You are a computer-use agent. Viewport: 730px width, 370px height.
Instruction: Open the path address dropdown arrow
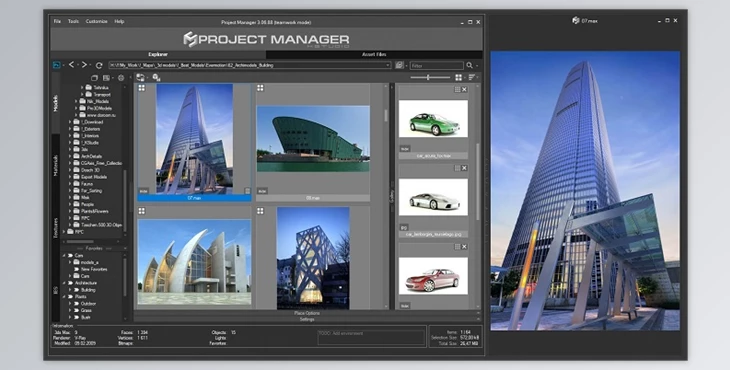(388, 66)
